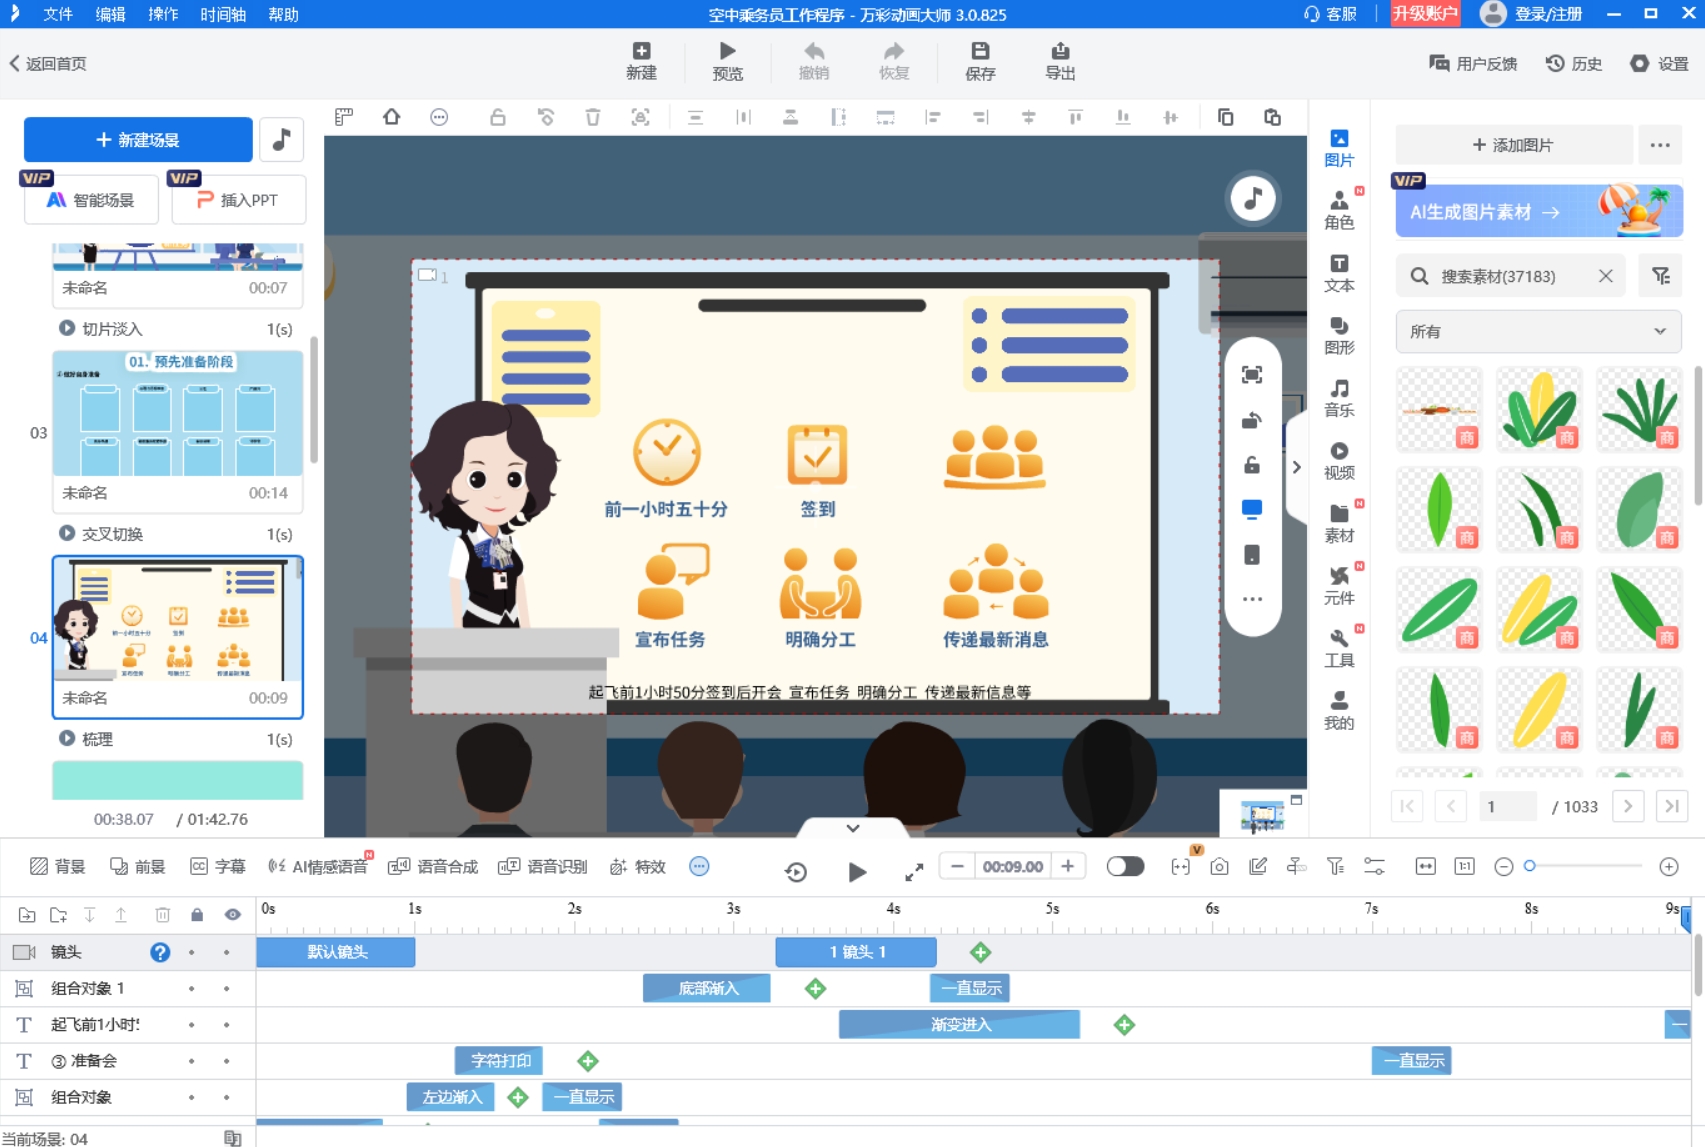The image size is (1705, 1147).
Task: Adjust the timeline zoom slider handle
Action: [1529, 866]
